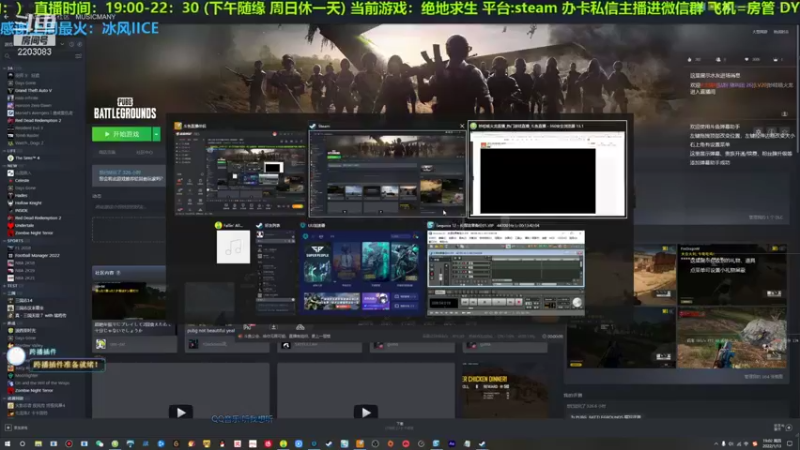Open friends and chat icon bottom right
This screenshot has height=450, width=800.
click(789, 428)
